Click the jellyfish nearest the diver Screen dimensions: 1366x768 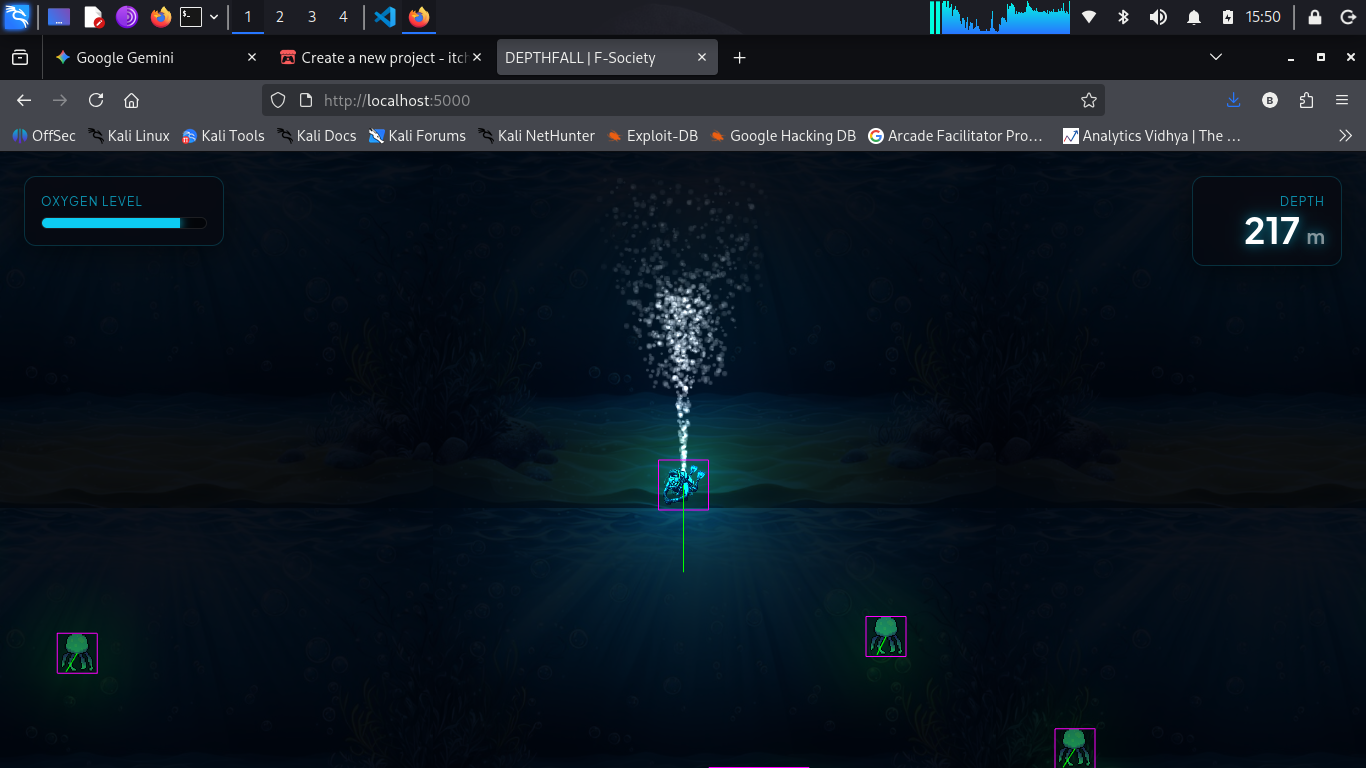point(886,637)
